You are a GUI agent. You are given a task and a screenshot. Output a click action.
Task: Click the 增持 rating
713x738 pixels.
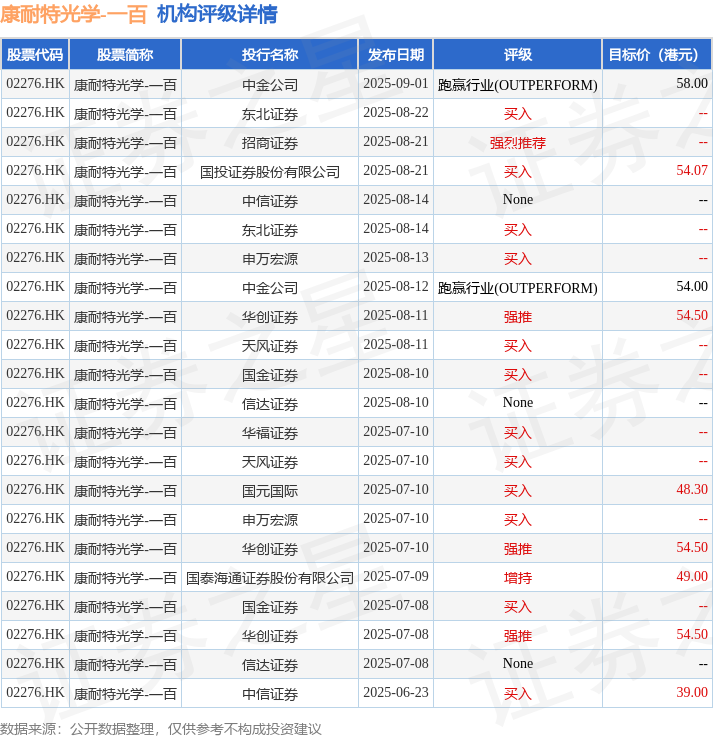518,578
